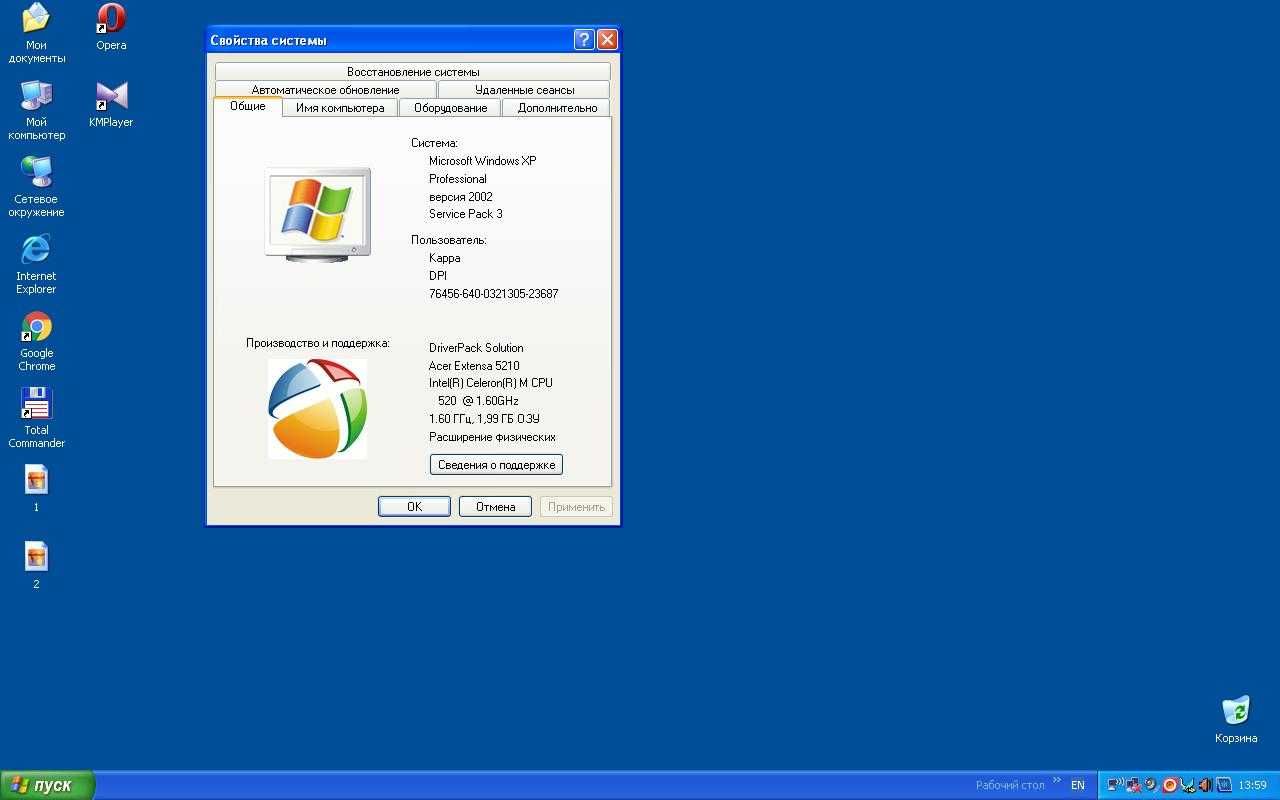Click the EN language indicator
Screen dimensions: 1280x800
pyautogui.click(x=1077, y=785)
